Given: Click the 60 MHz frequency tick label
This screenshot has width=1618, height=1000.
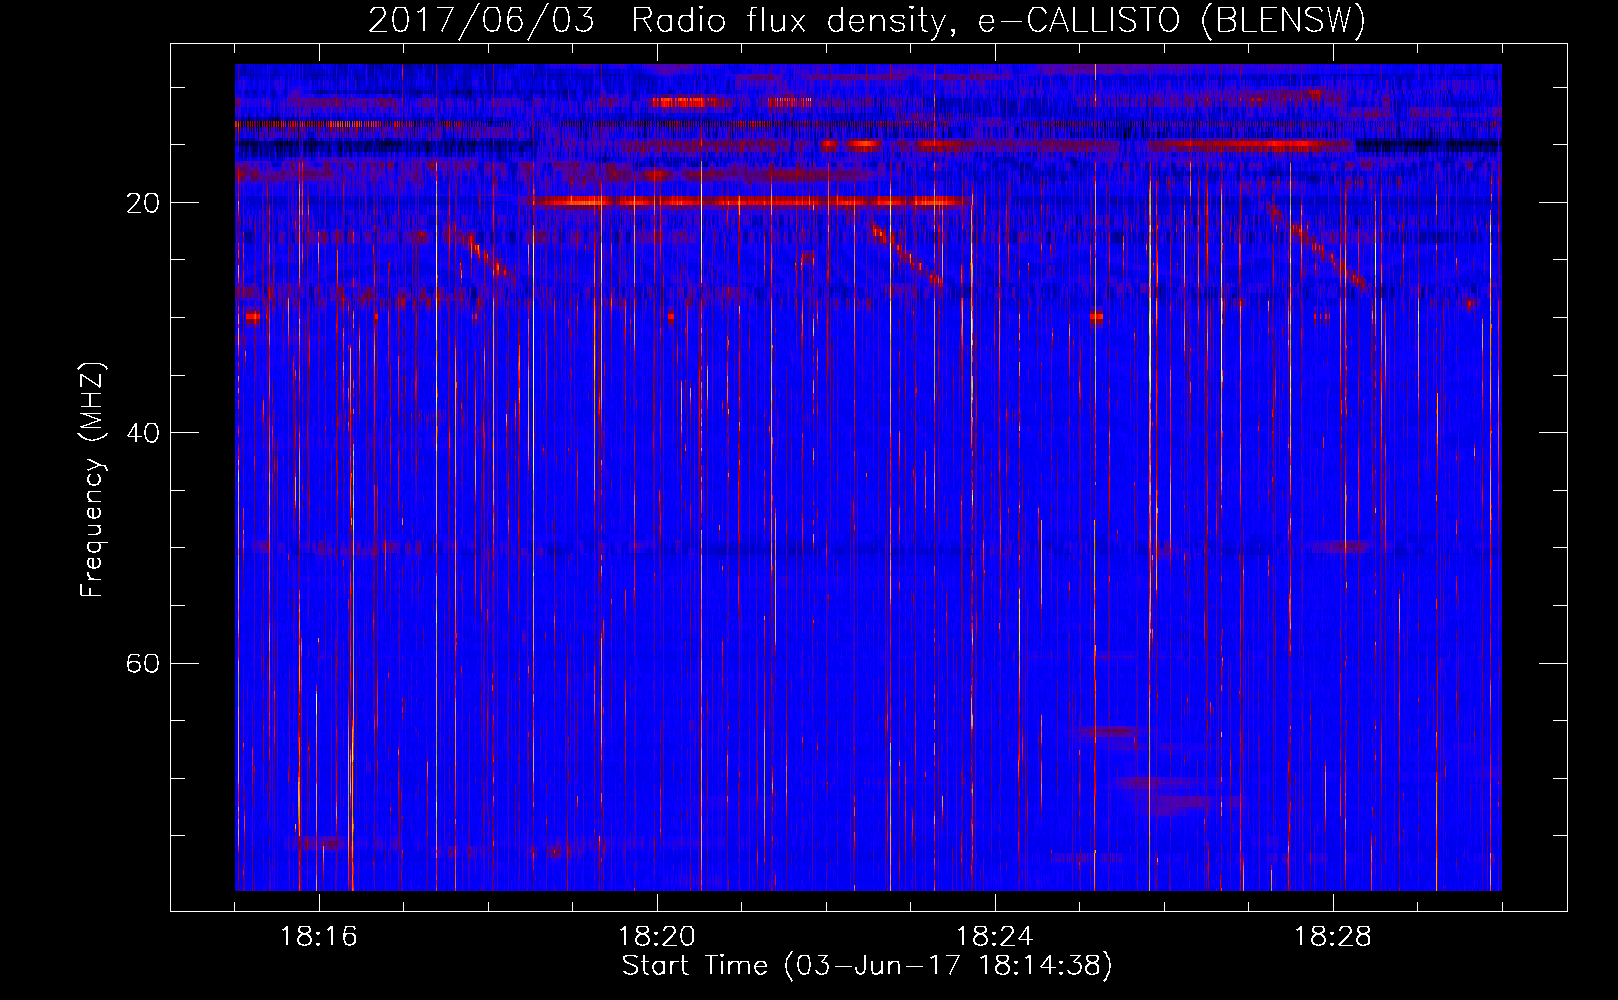Looking at the screenshot, I should pyautogui.click(x=143, y=663).
